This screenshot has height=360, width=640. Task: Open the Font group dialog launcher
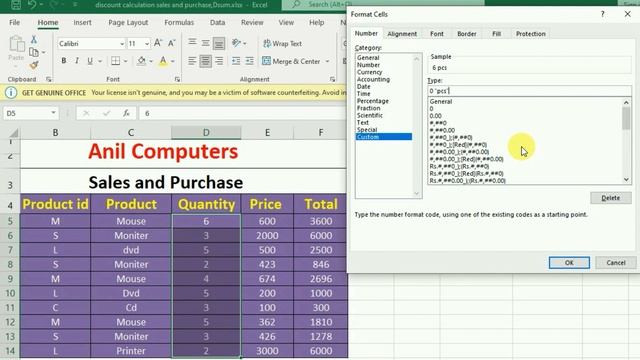[177, 79]
